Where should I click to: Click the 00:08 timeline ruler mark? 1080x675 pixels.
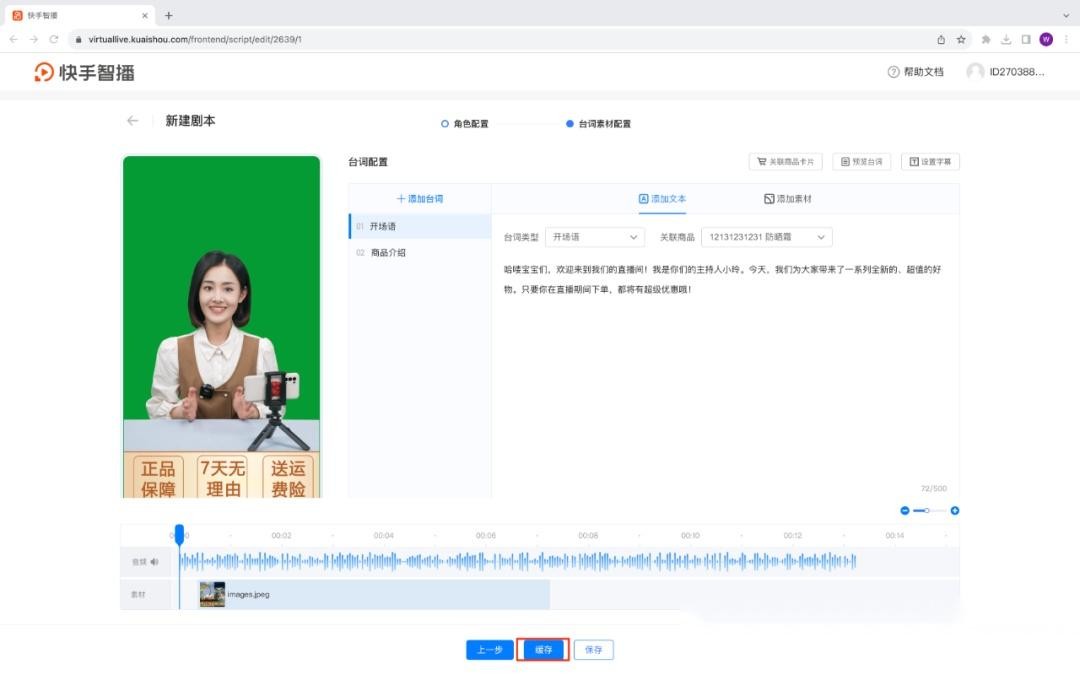(588, 535)
